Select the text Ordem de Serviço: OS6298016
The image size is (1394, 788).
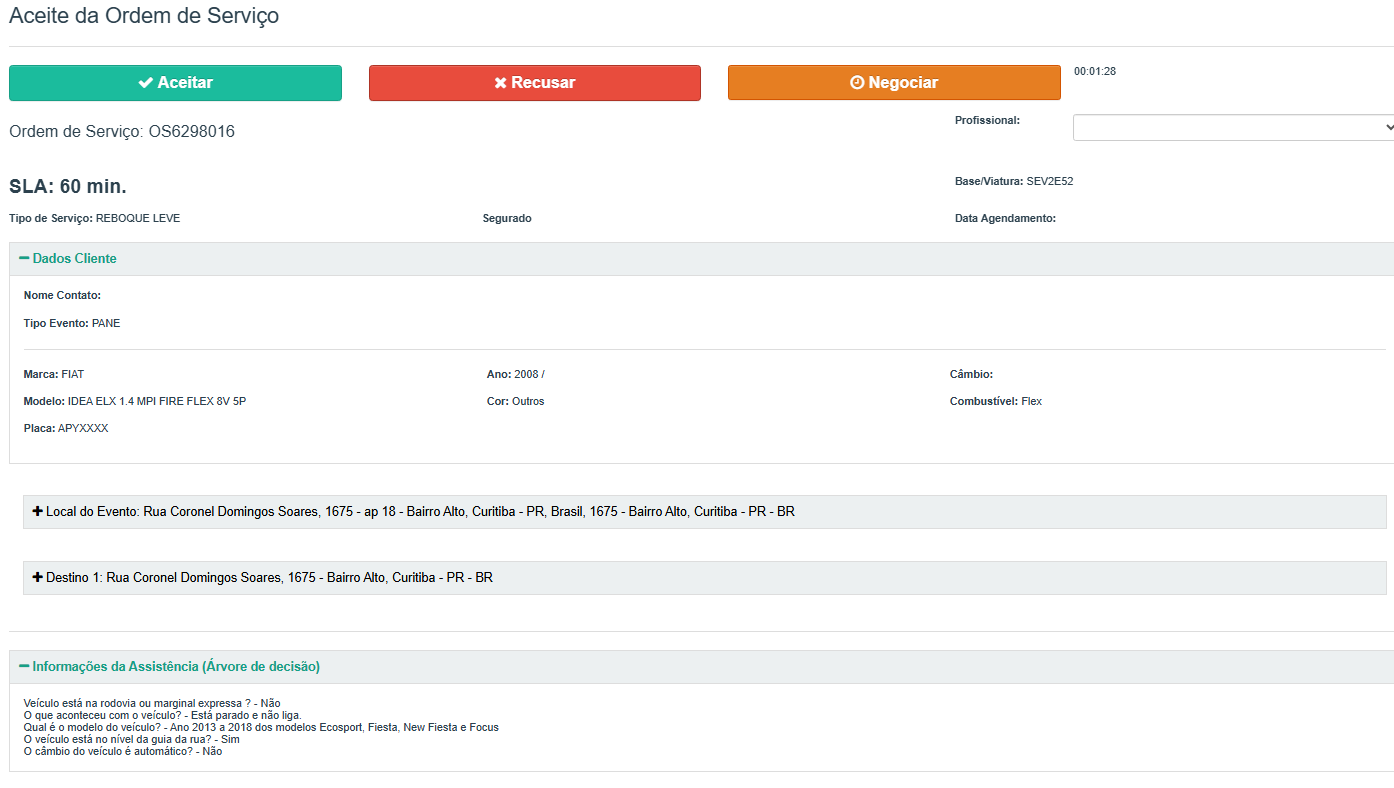tap(122, 131)
